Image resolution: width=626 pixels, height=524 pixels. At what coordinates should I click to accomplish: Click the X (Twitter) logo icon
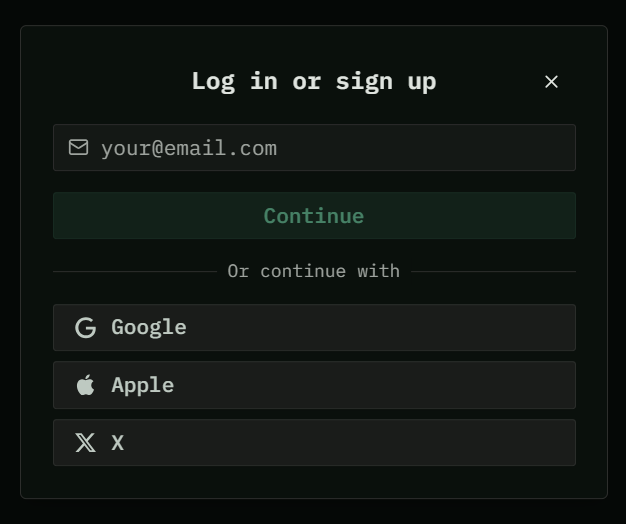tap(86, 443)
